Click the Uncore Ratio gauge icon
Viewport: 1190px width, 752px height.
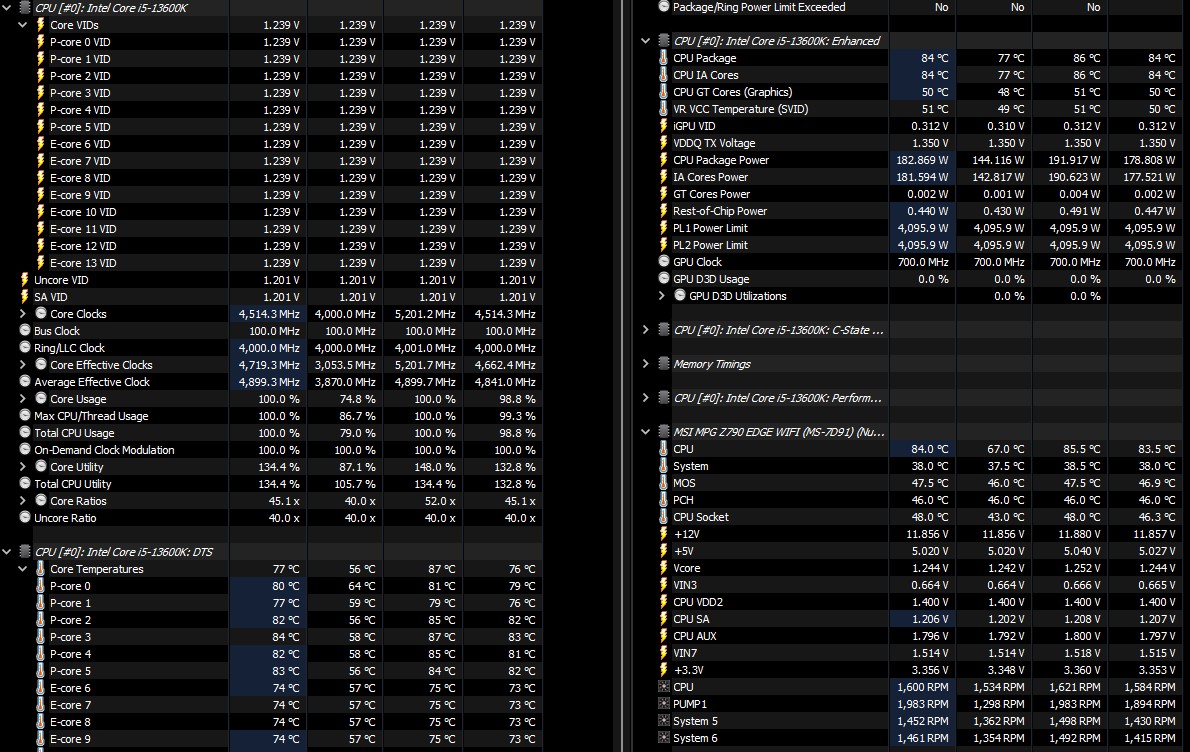(25, 518)
